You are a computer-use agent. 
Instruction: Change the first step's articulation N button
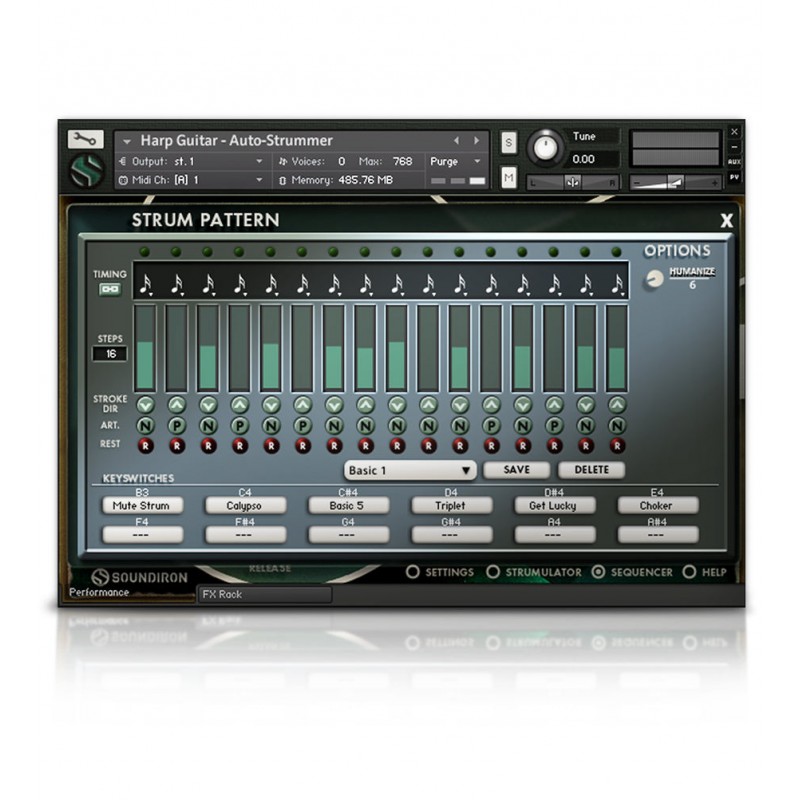[x=145, y=425]
